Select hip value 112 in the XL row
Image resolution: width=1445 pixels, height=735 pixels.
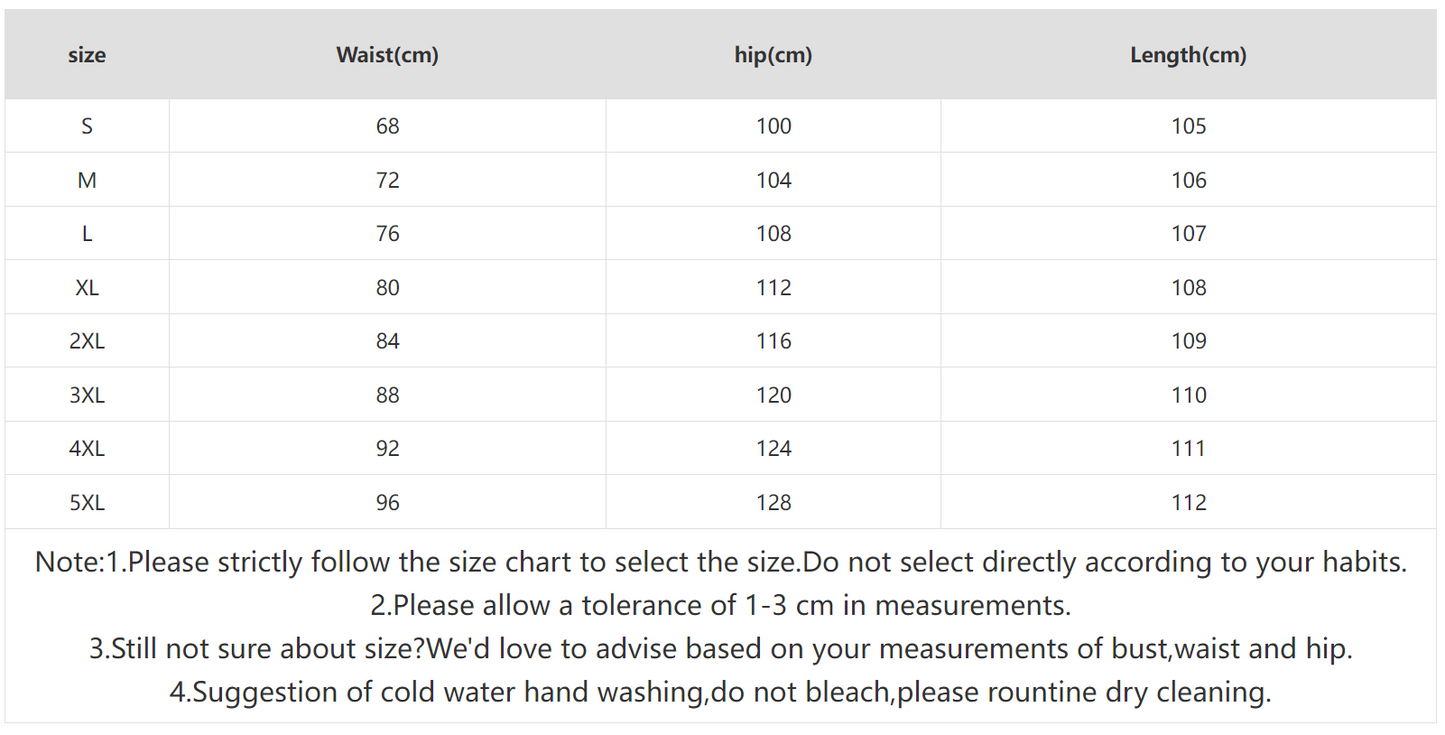point(773,288)
